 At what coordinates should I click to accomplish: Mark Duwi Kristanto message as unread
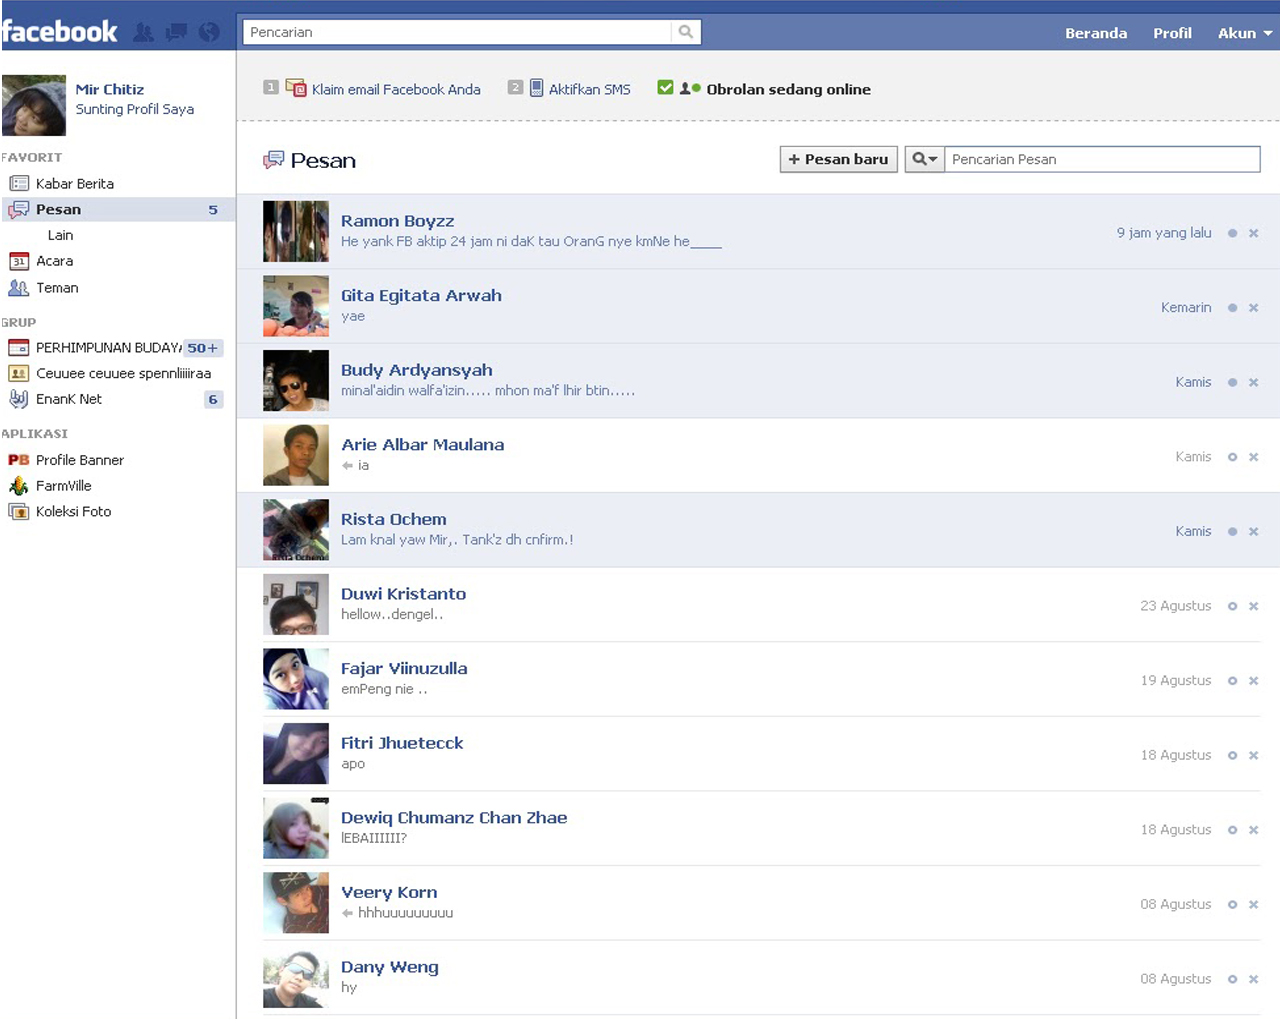coord(1233,606)
